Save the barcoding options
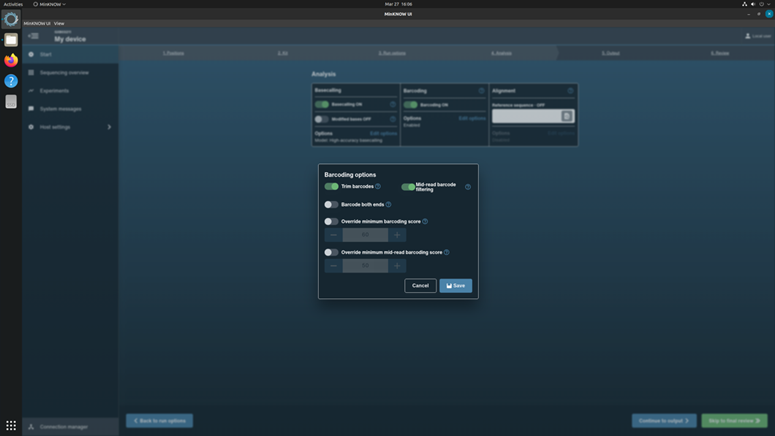This screenshot has height=436, width=775. click(455, 286)
